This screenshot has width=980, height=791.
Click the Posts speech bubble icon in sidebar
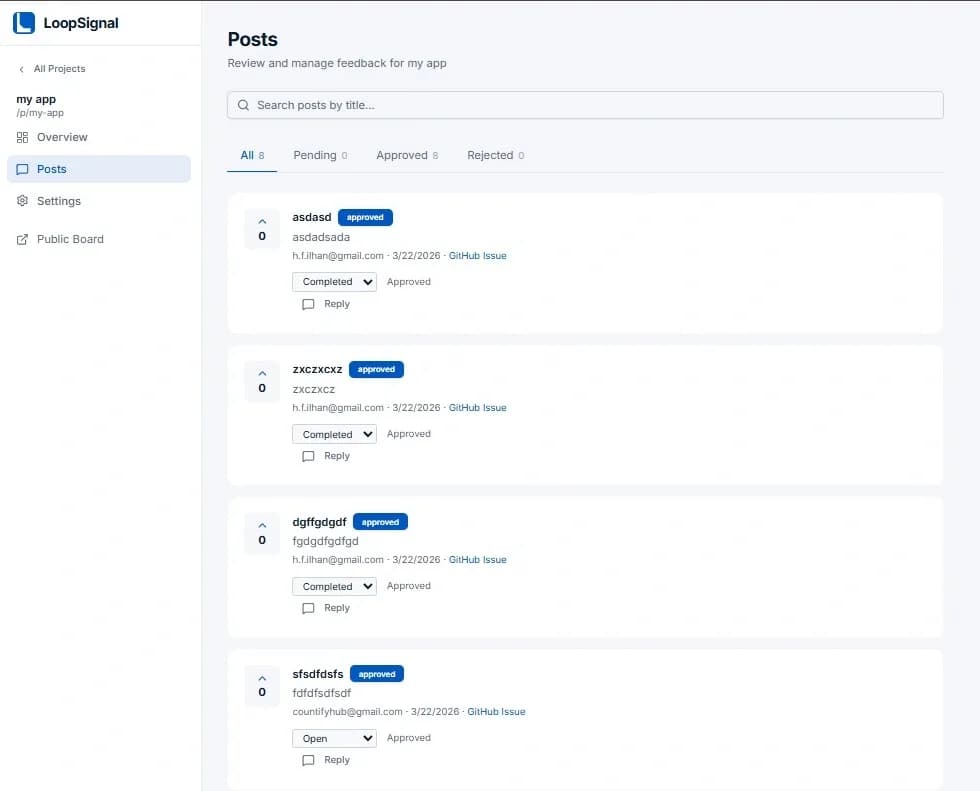[22, 169]
